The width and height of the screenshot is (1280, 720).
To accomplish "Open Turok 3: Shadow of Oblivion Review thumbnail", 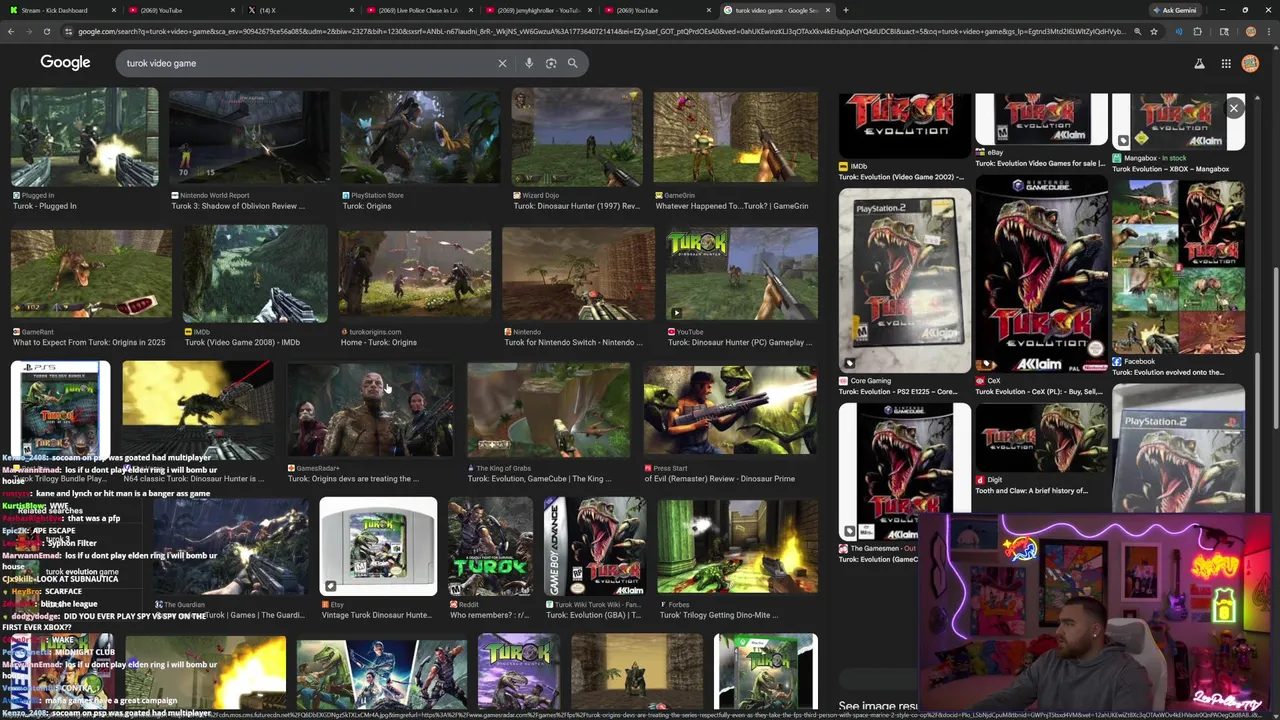I will [x=249, y=137].
